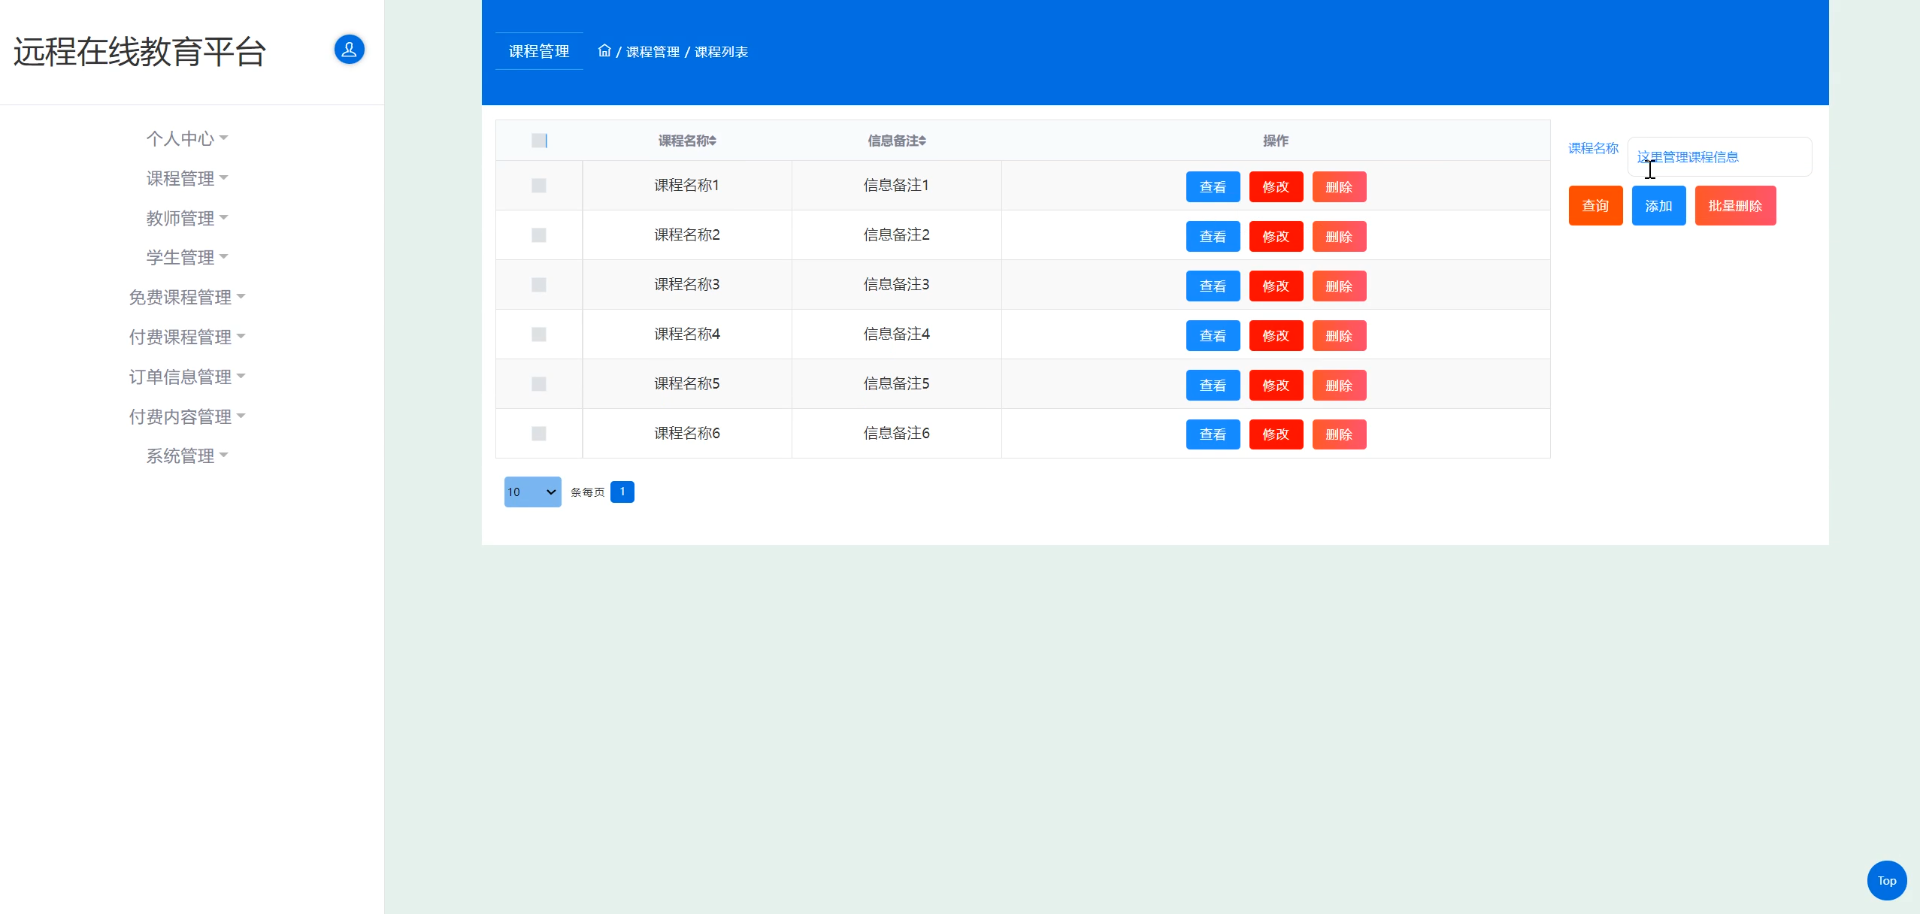Click the 课程列表 breadcrumb item

click(x=721, y=52)
